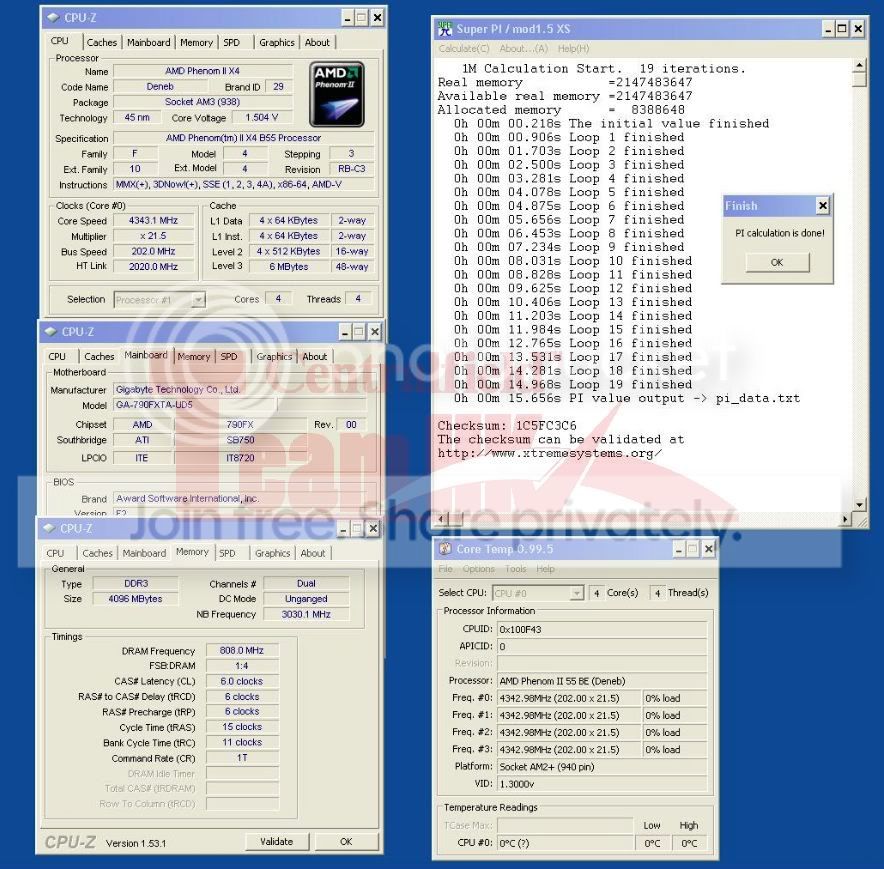
Task: Select the Graphics tab in top CPU-Z
Action: pyautogui.click(x=277, y=42)
